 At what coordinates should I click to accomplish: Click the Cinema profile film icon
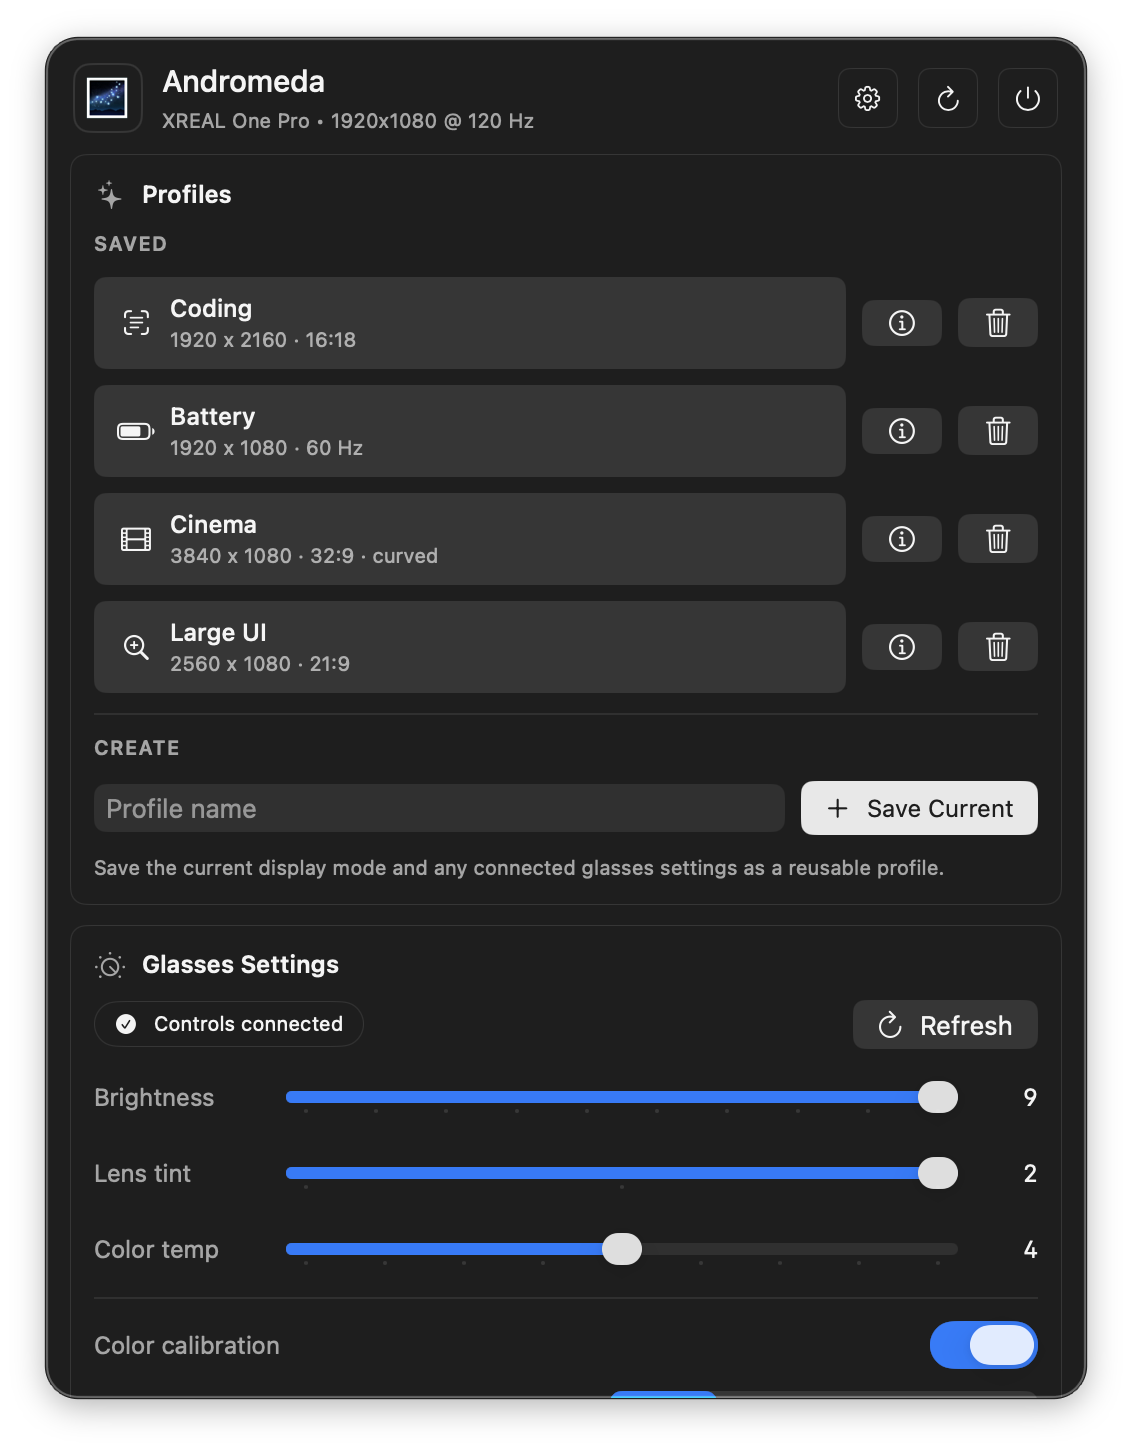[x=136, y=539]
